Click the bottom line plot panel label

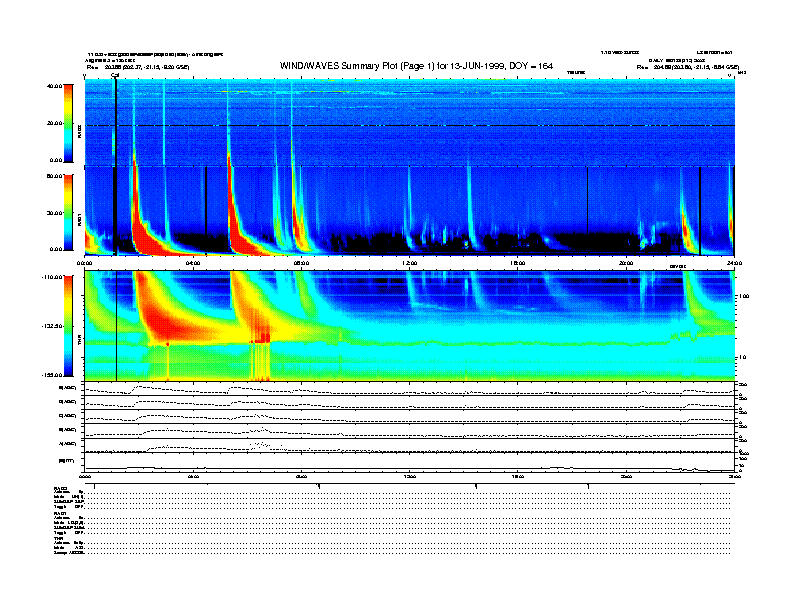pos(67,461)
